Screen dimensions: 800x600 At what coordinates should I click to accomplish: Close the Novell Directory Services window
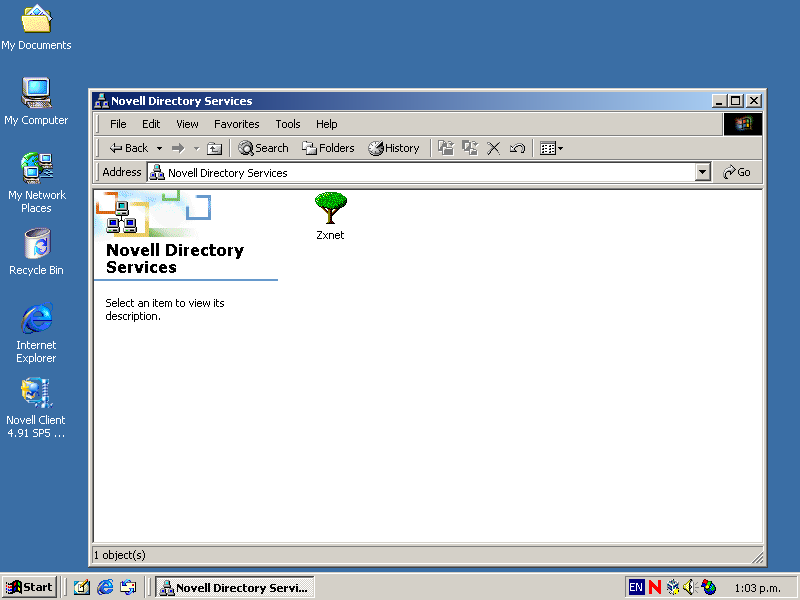(754, 101)
